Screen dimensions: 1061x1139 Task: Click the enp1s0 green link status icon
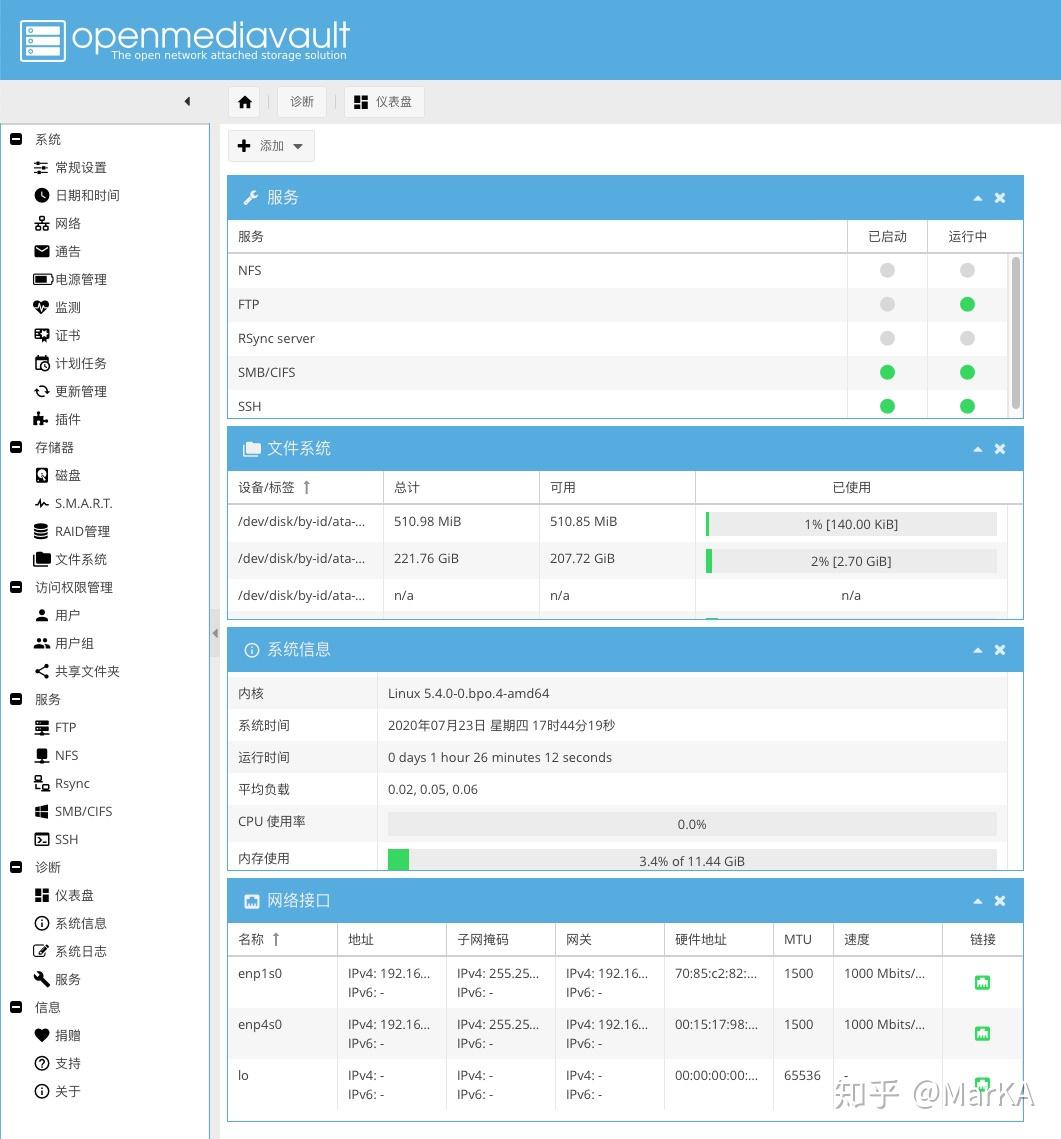(982, 983)
